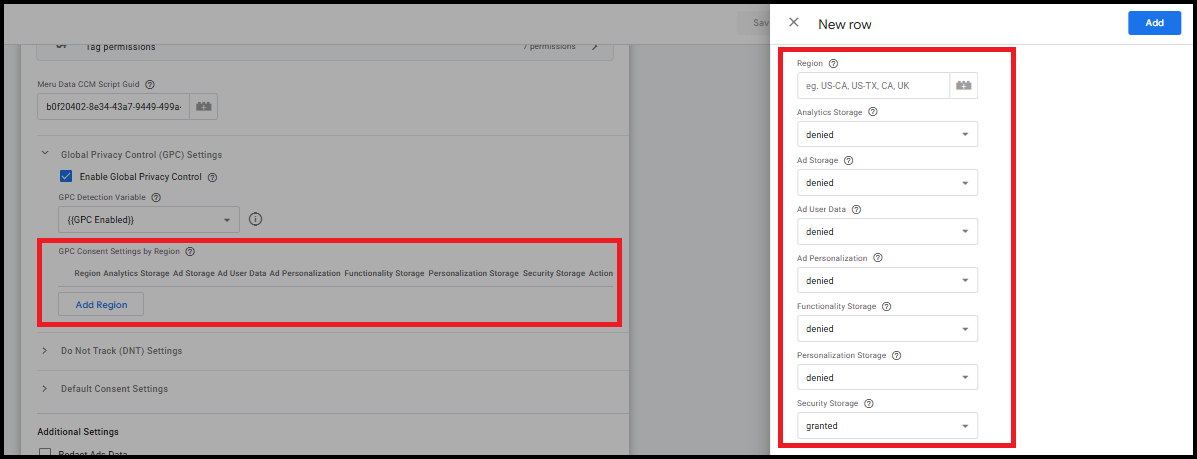Click the Add button in New row panel
The width and height of the screenshot is (1197, 459).
pos(1153,23)
